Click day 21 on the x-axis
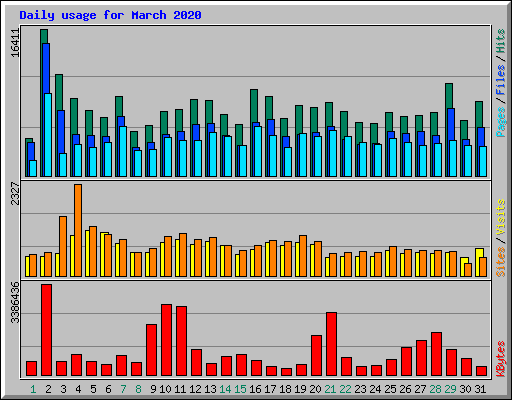The width and height of the screenshot is (512, 400). pos(330,389)
